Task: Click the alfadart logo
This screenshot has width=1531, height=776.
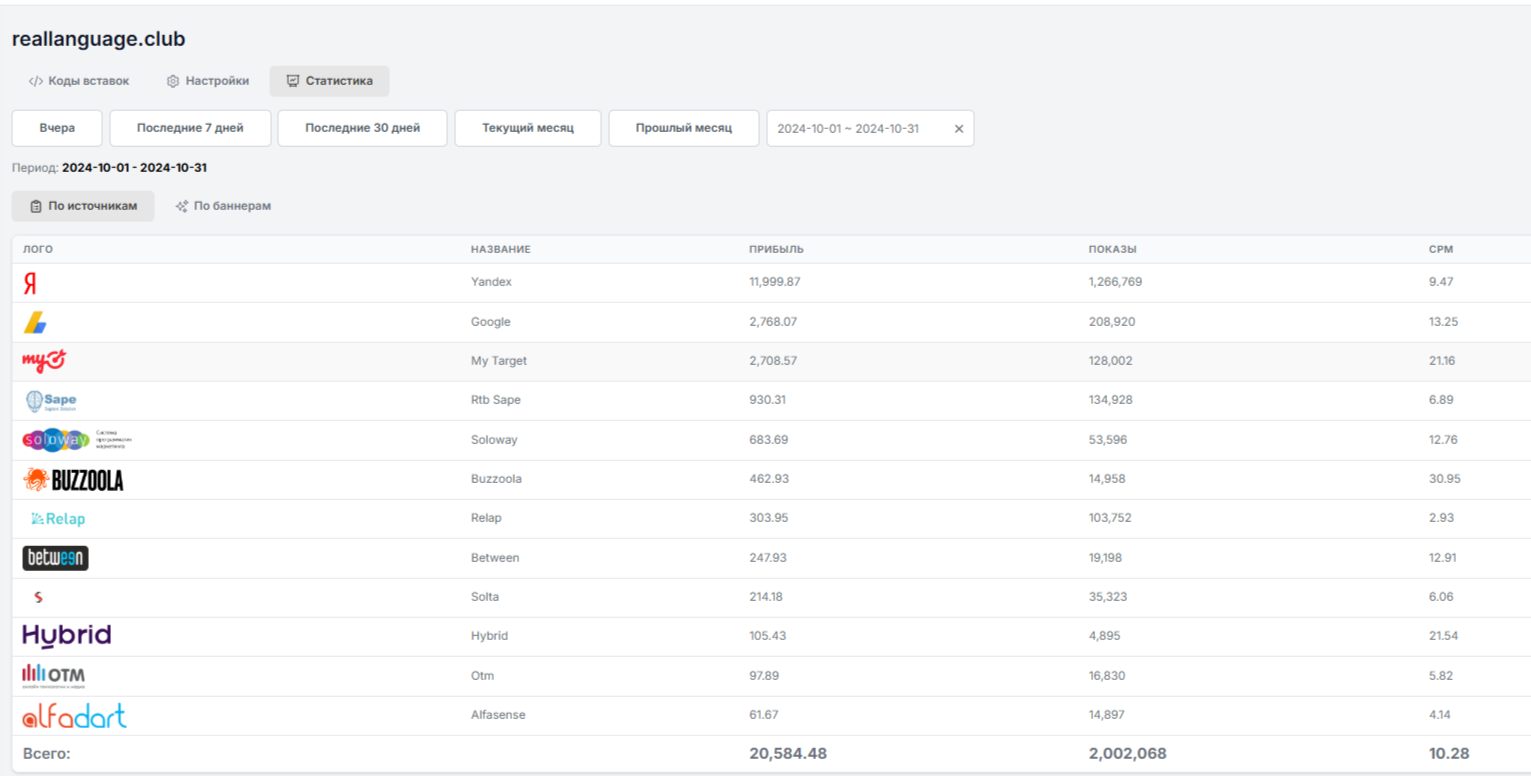Action: (x=74, y=716)
